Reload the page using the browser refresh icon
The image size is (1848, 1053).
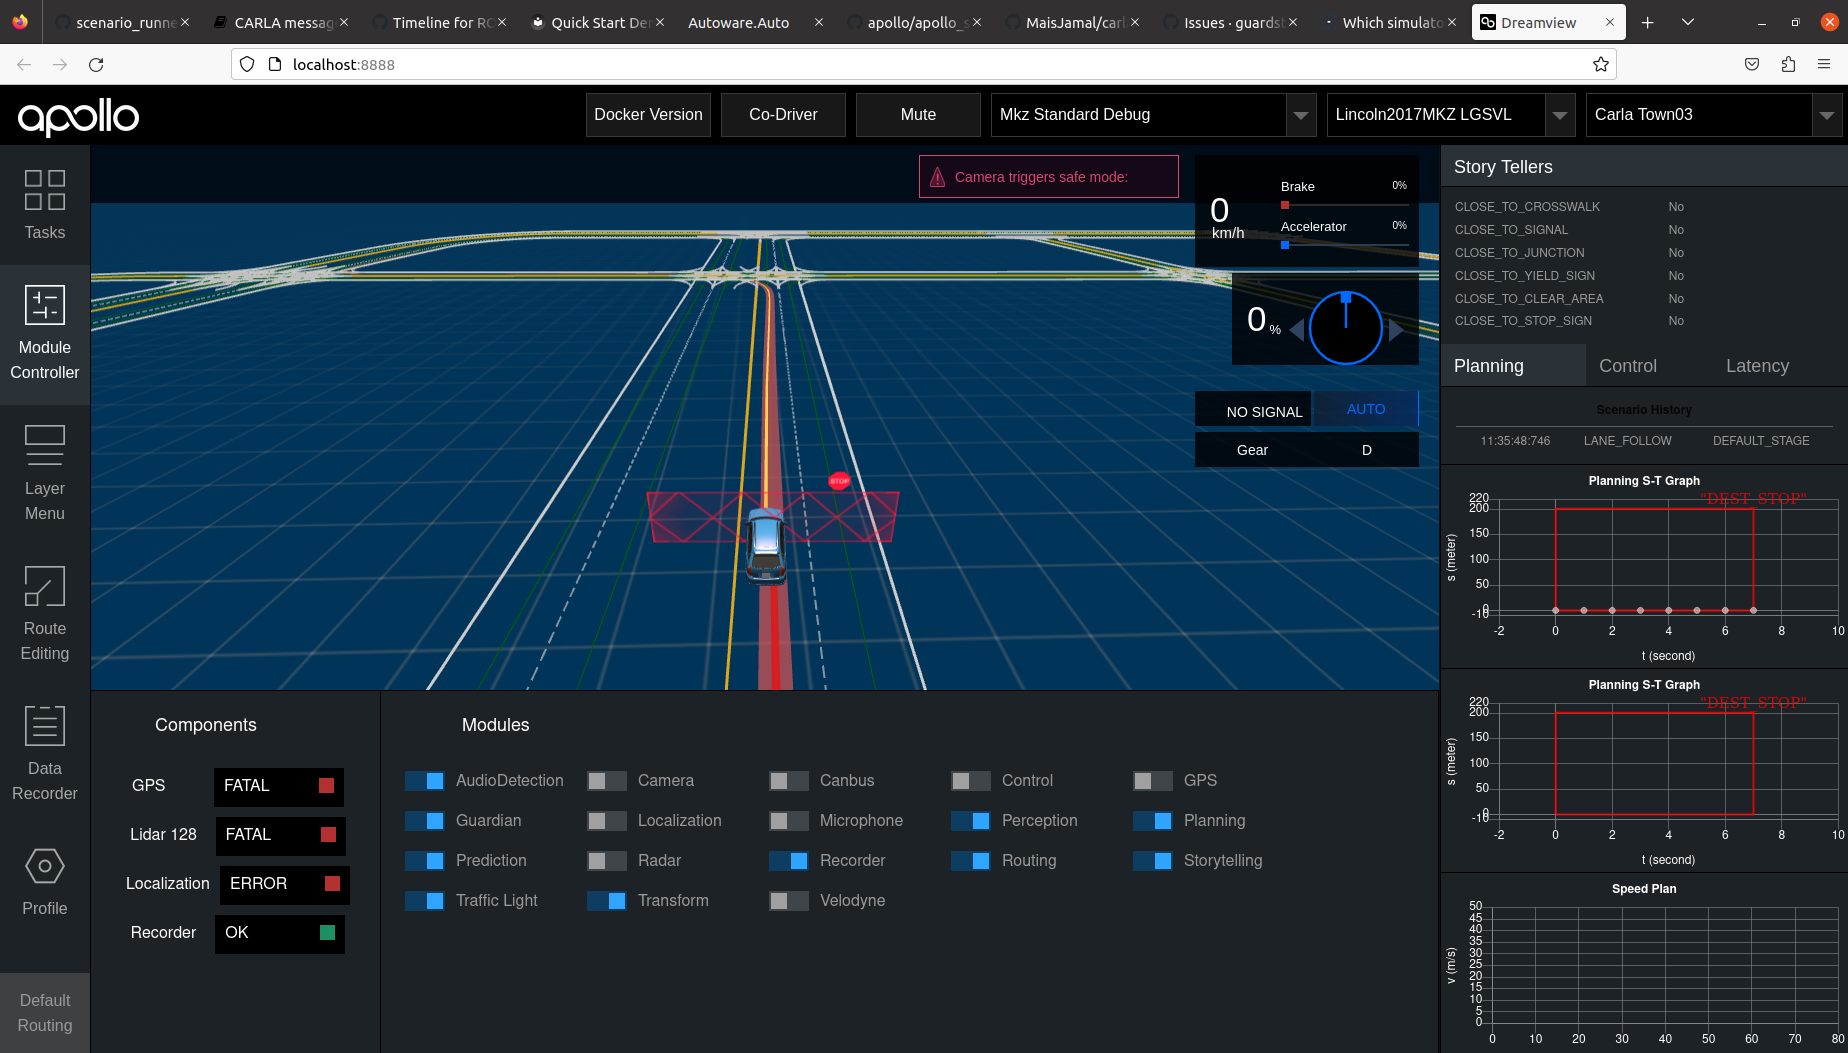(96, 64)
